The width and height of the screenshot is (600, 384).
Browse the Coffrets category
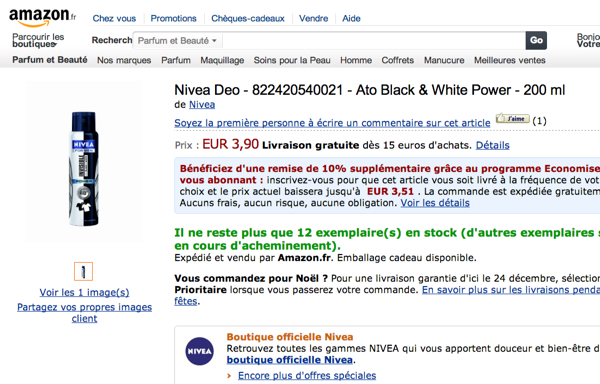coord(398,60)
